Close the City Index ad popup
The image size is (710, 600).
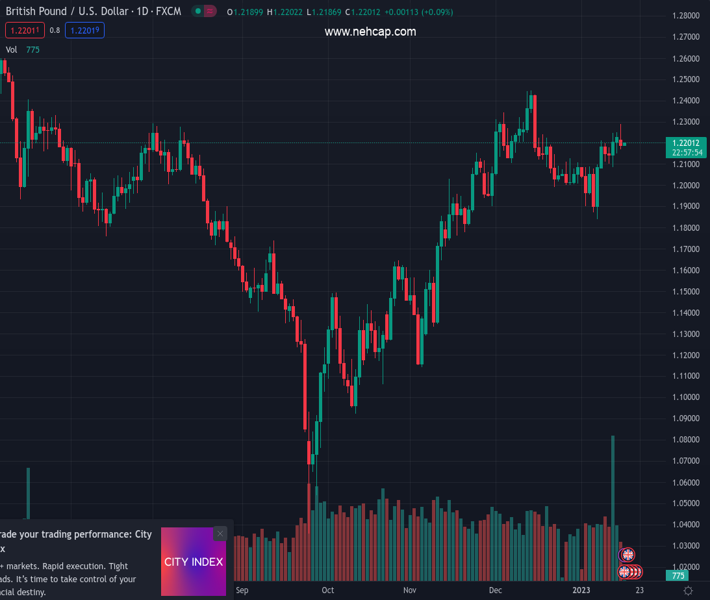tap(220, 533)
